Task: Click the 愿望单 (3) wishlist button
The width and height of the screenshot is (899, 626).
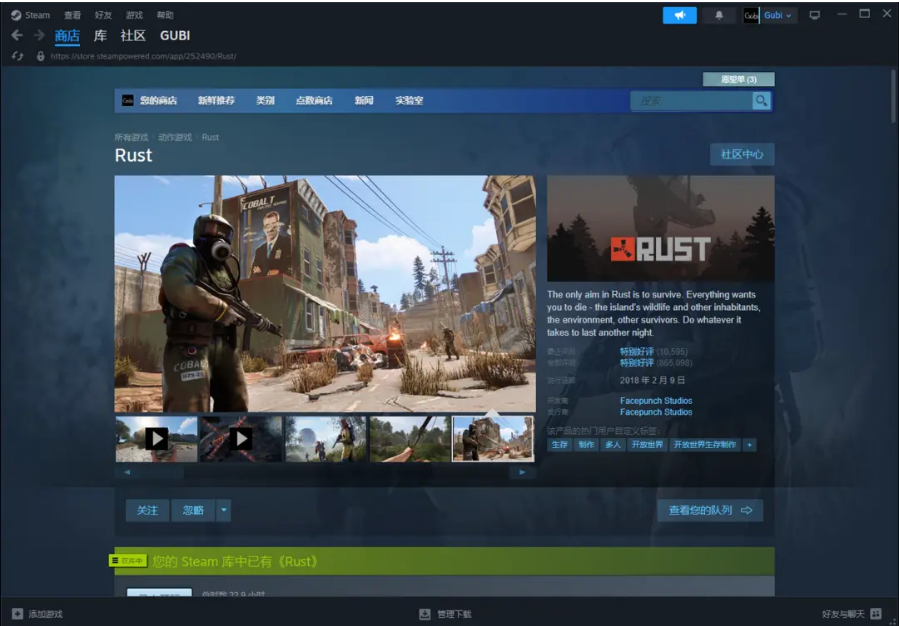Action: click(x=738, y=79)
